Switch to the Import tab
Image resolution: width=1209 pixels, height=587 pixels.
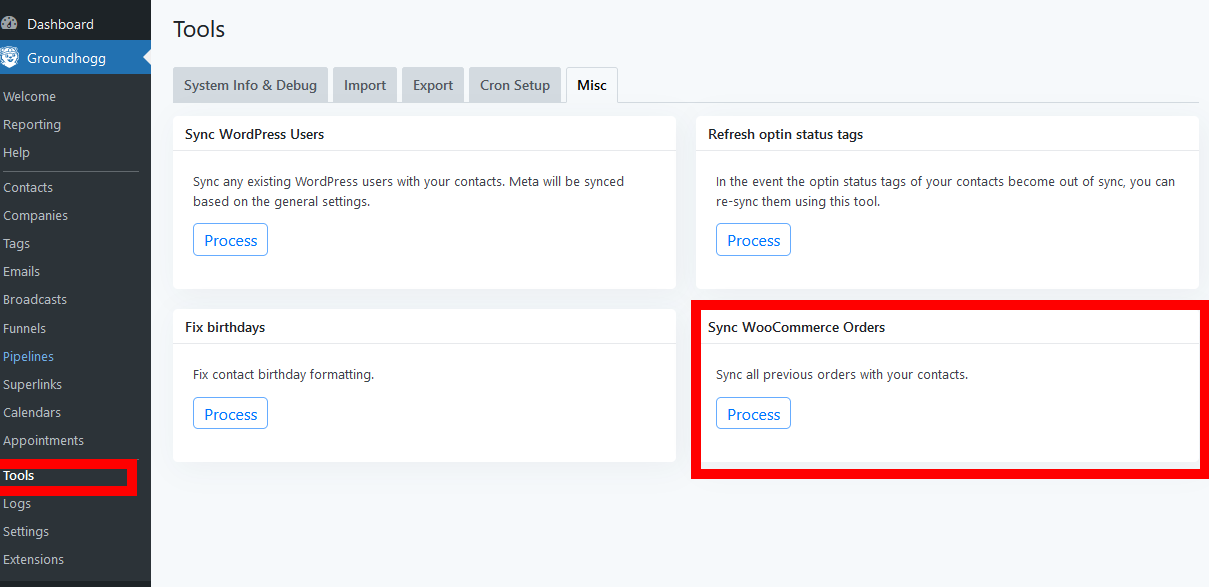[x=365, y=85]
